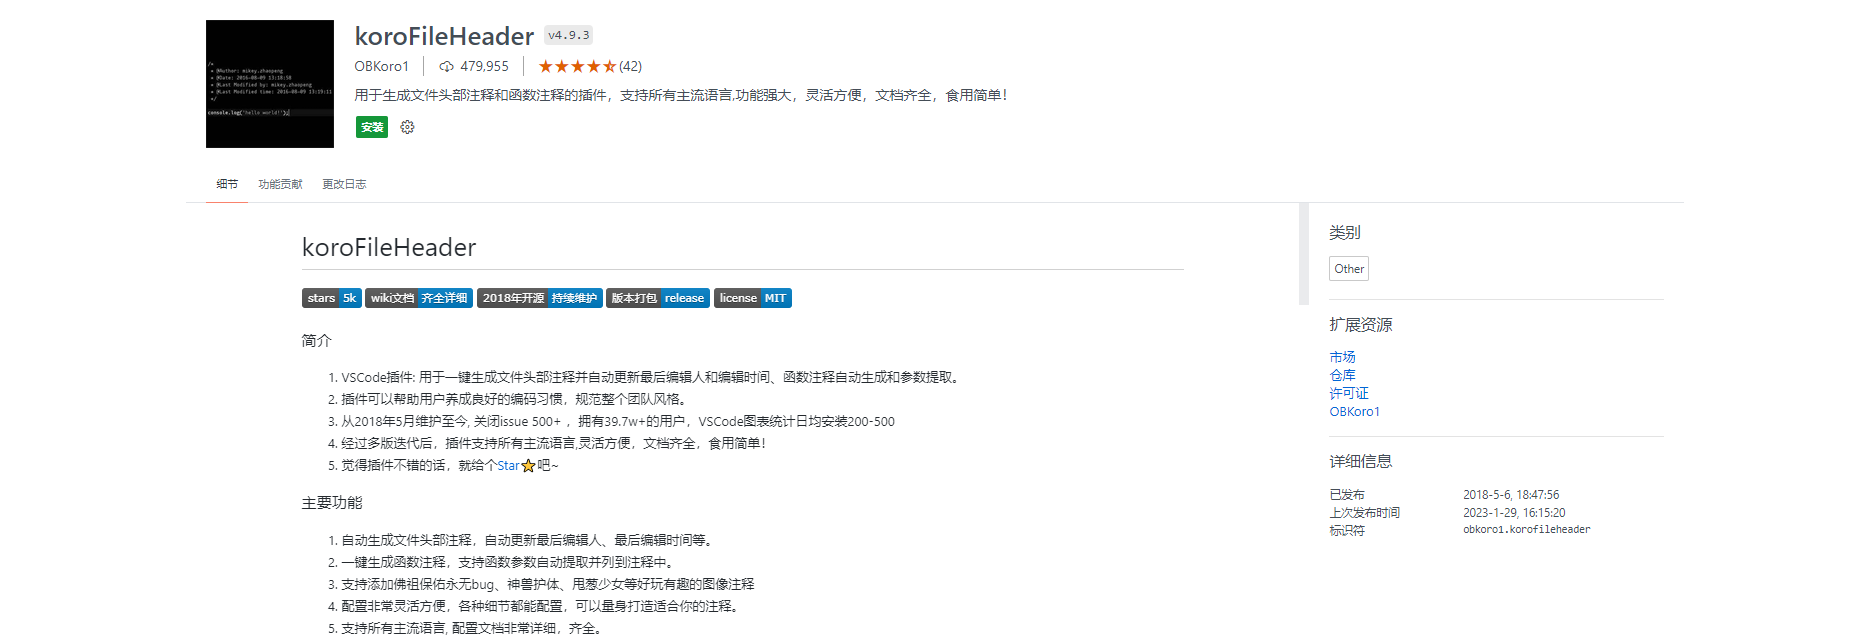
Task: Click the vertical scrollbar of the readme
Action: [x=1303, y=254]
